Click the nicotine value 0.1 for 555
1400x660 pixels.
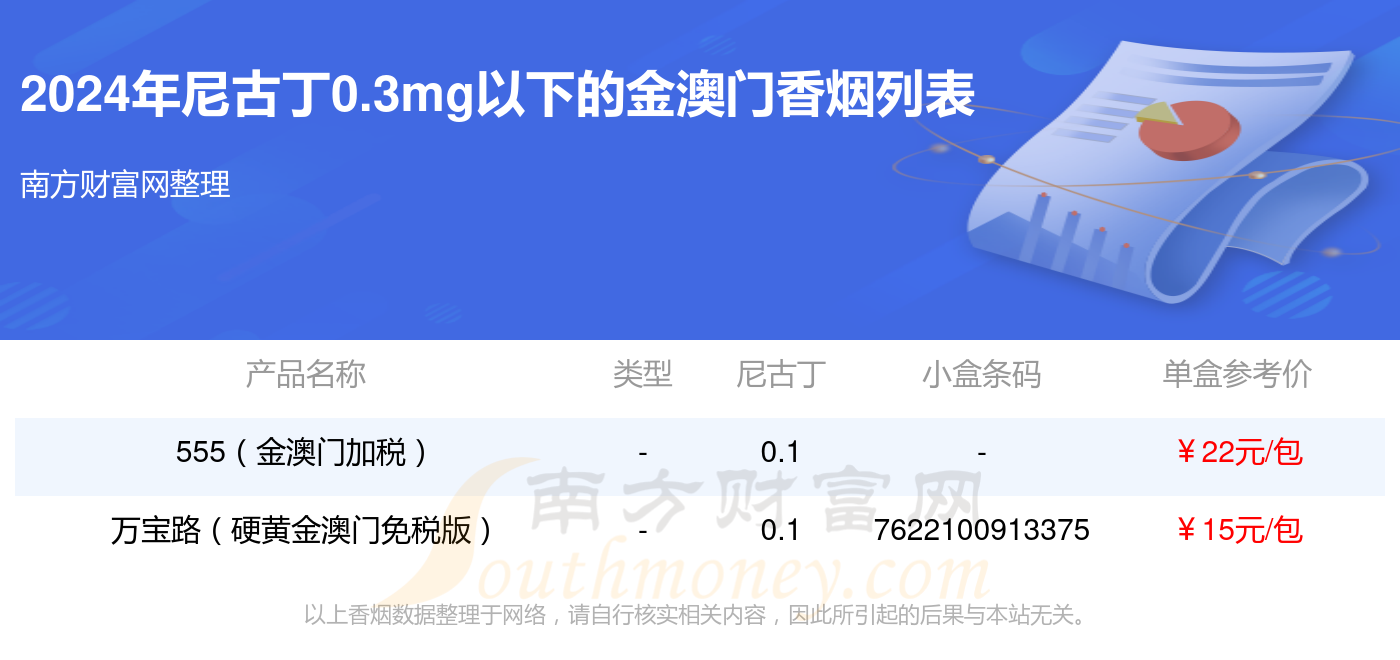(x=781, y=453)
